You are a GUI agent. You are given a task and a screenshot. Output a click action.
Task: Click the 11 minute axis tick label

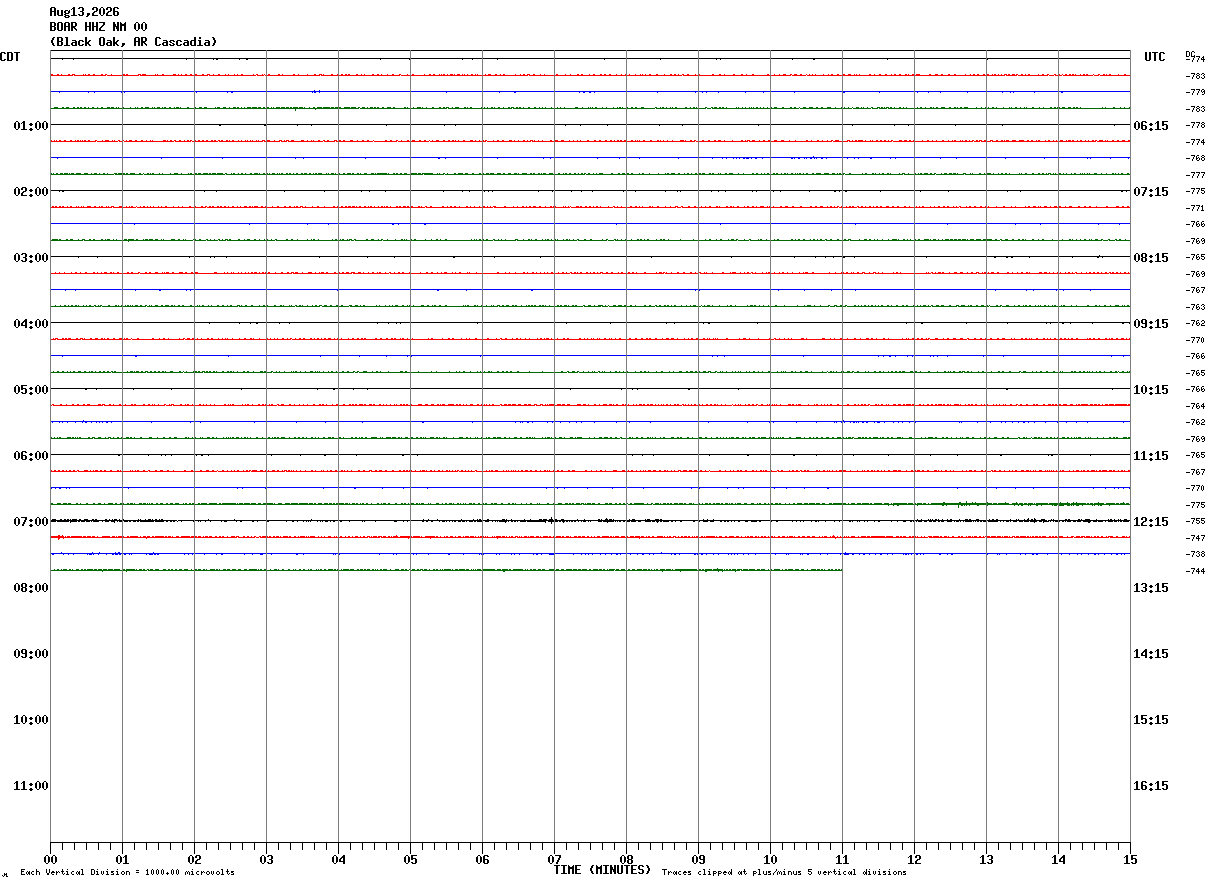pos(842,860)
